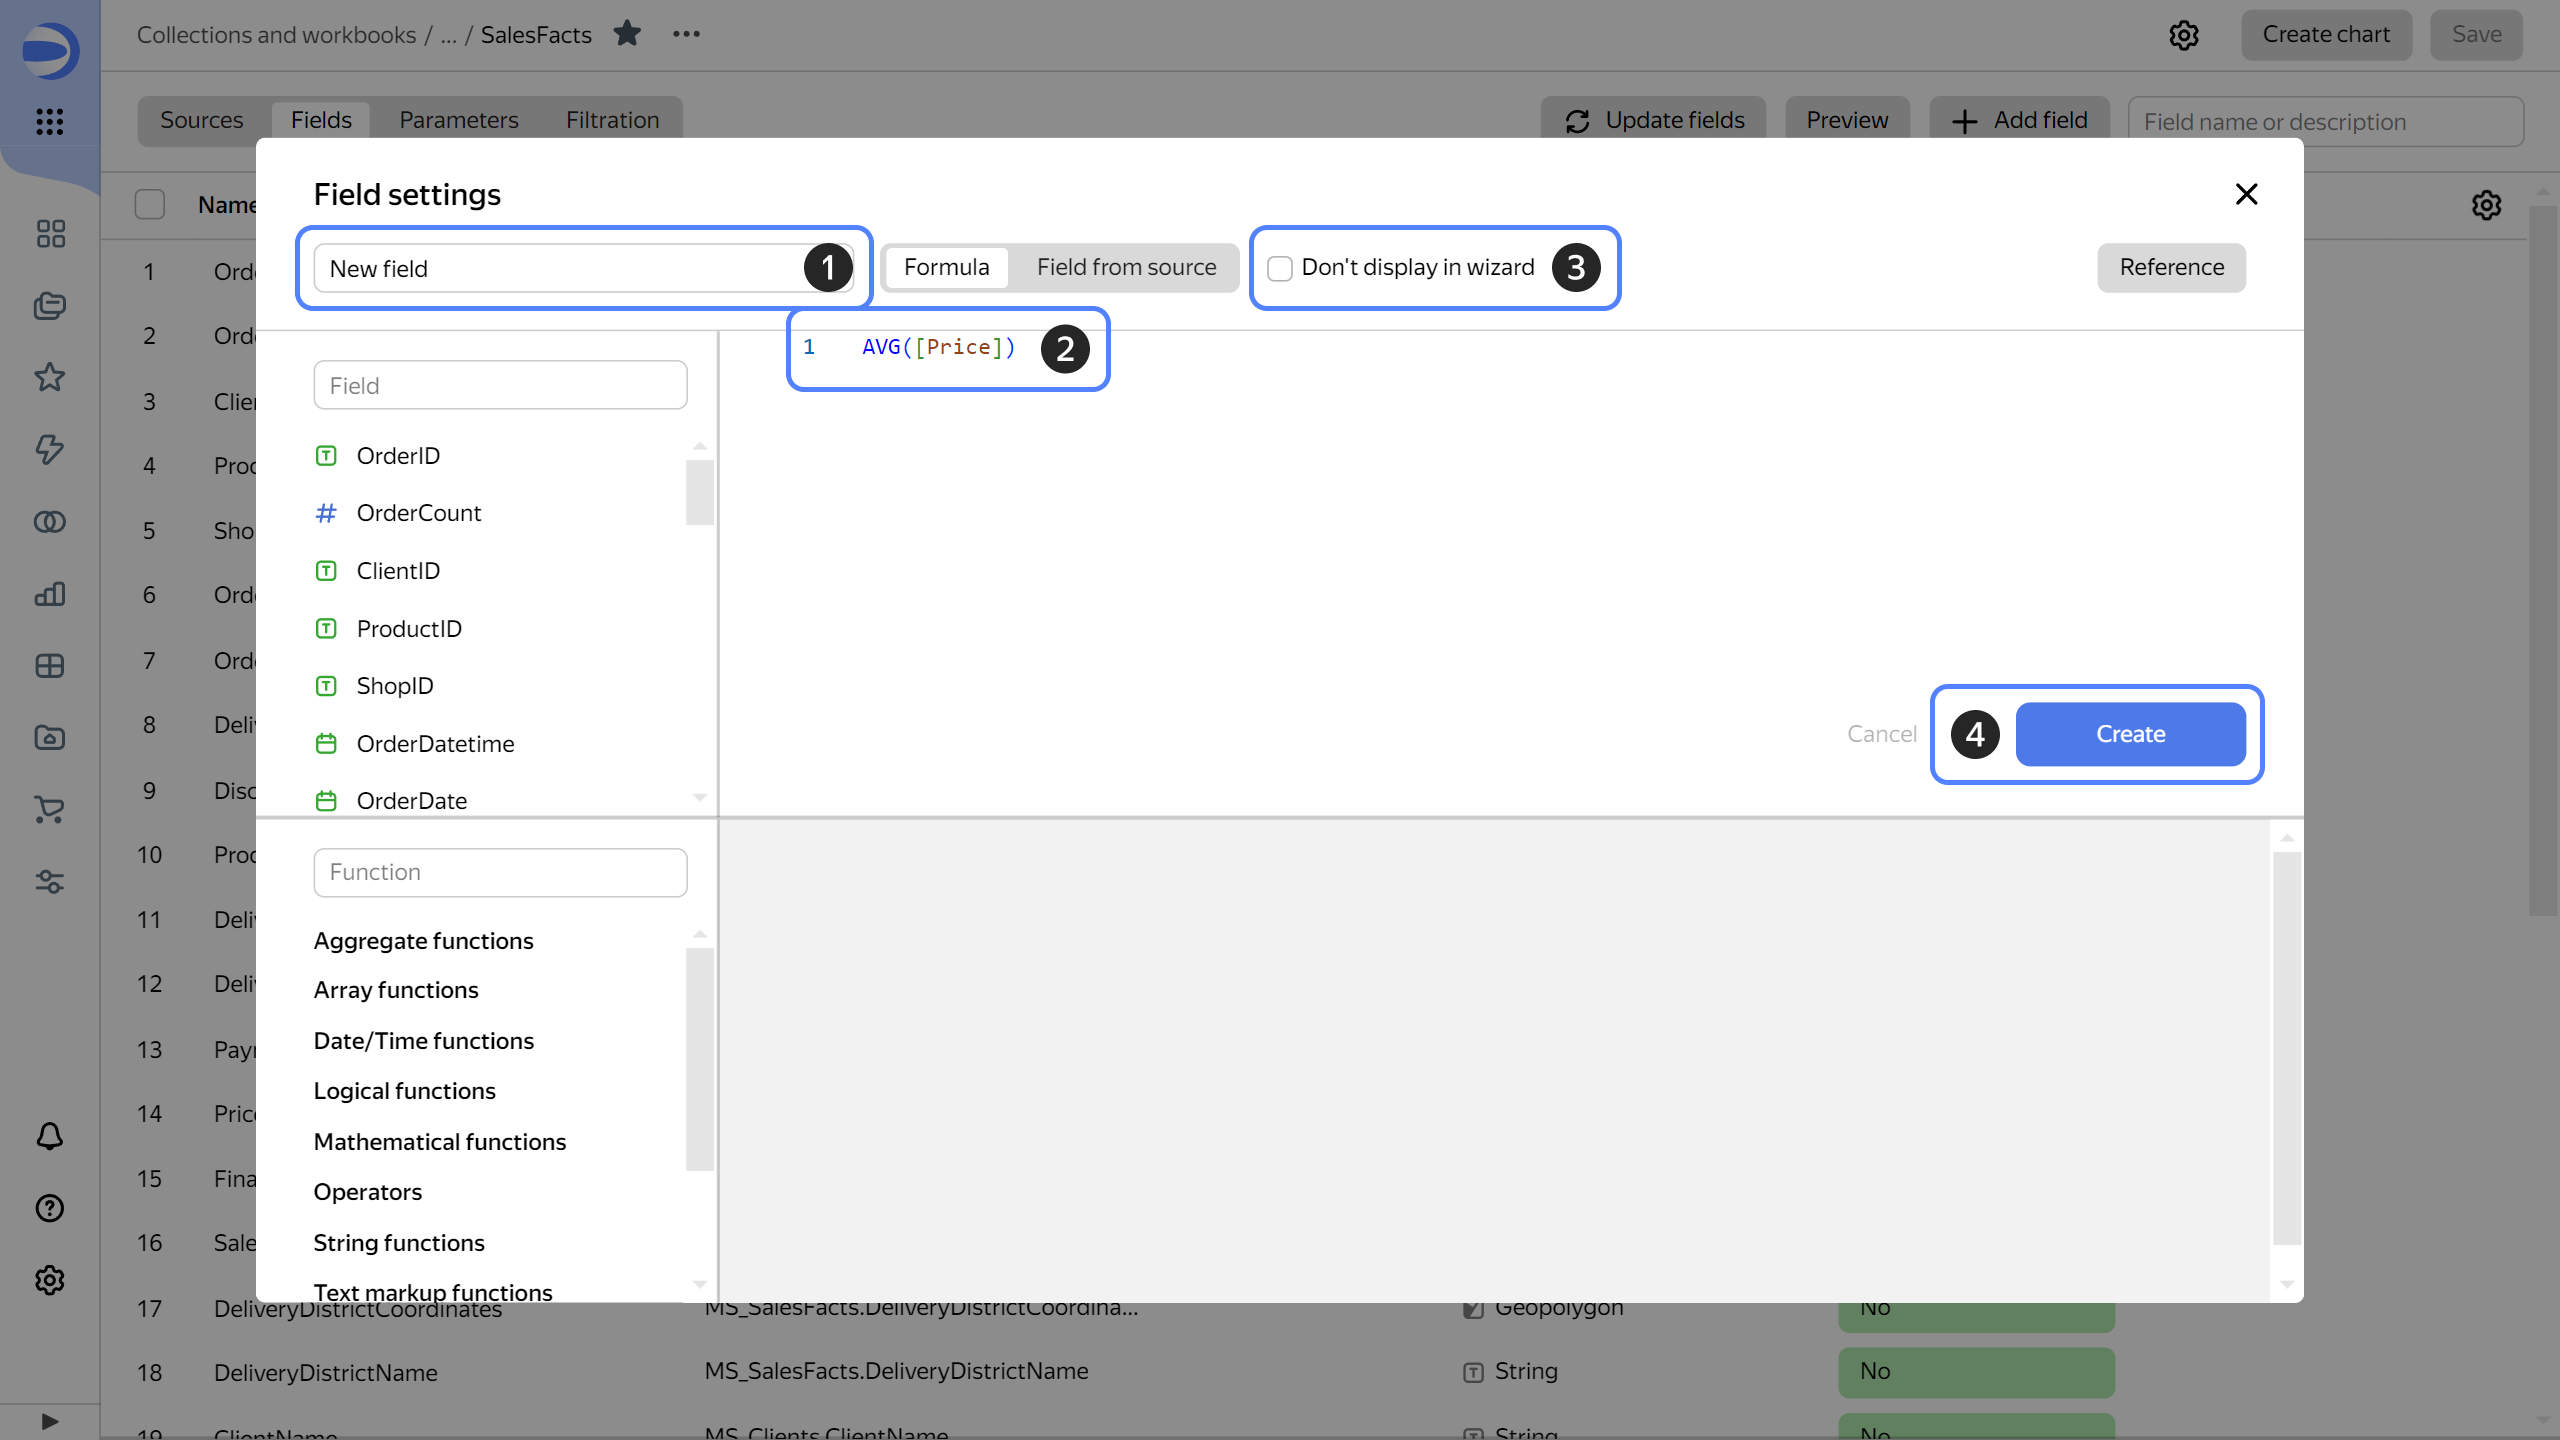Expand Aggregate functions category
The height and width of the screenshot is (1440, 2560).
(x=423, y=940)
